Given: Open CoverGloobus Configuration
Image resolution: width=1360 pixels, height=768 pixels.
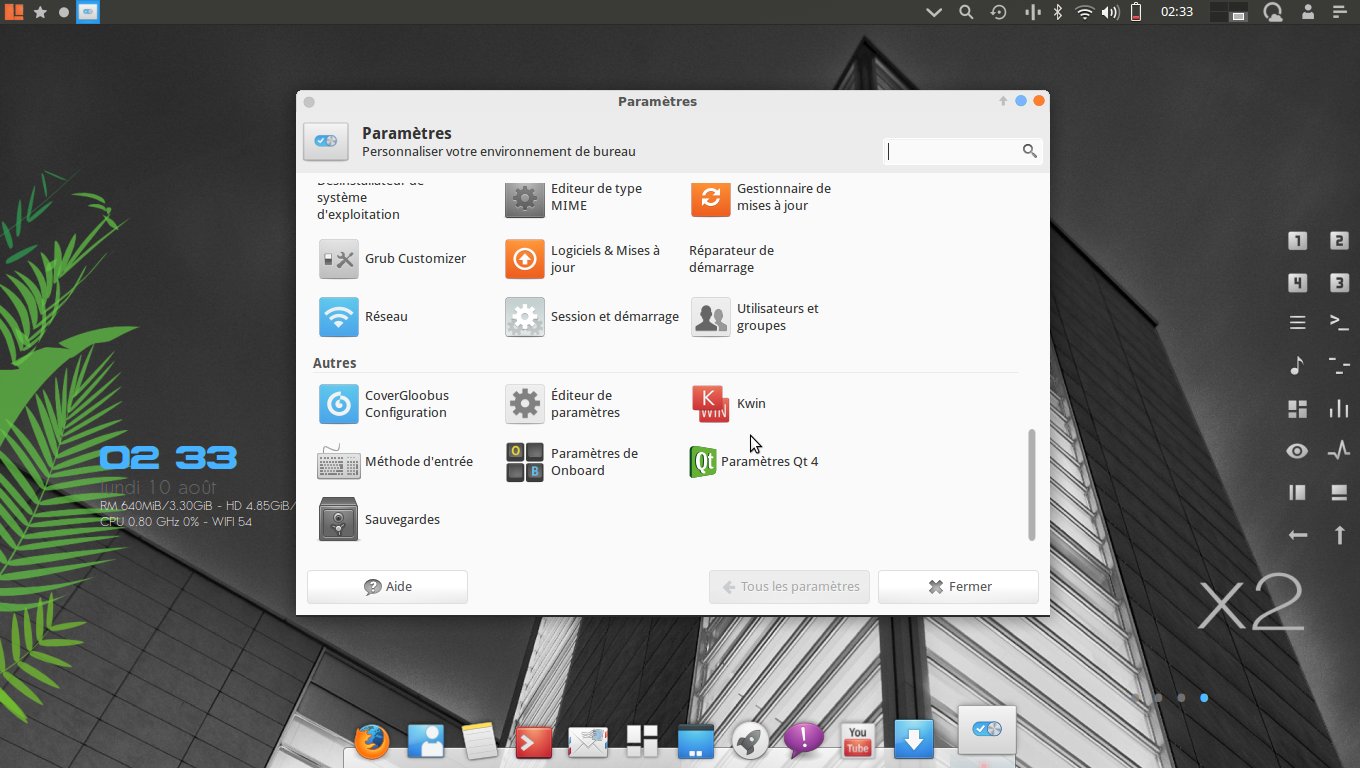Looking at the screenshot, I should click(x=338, y=403).
